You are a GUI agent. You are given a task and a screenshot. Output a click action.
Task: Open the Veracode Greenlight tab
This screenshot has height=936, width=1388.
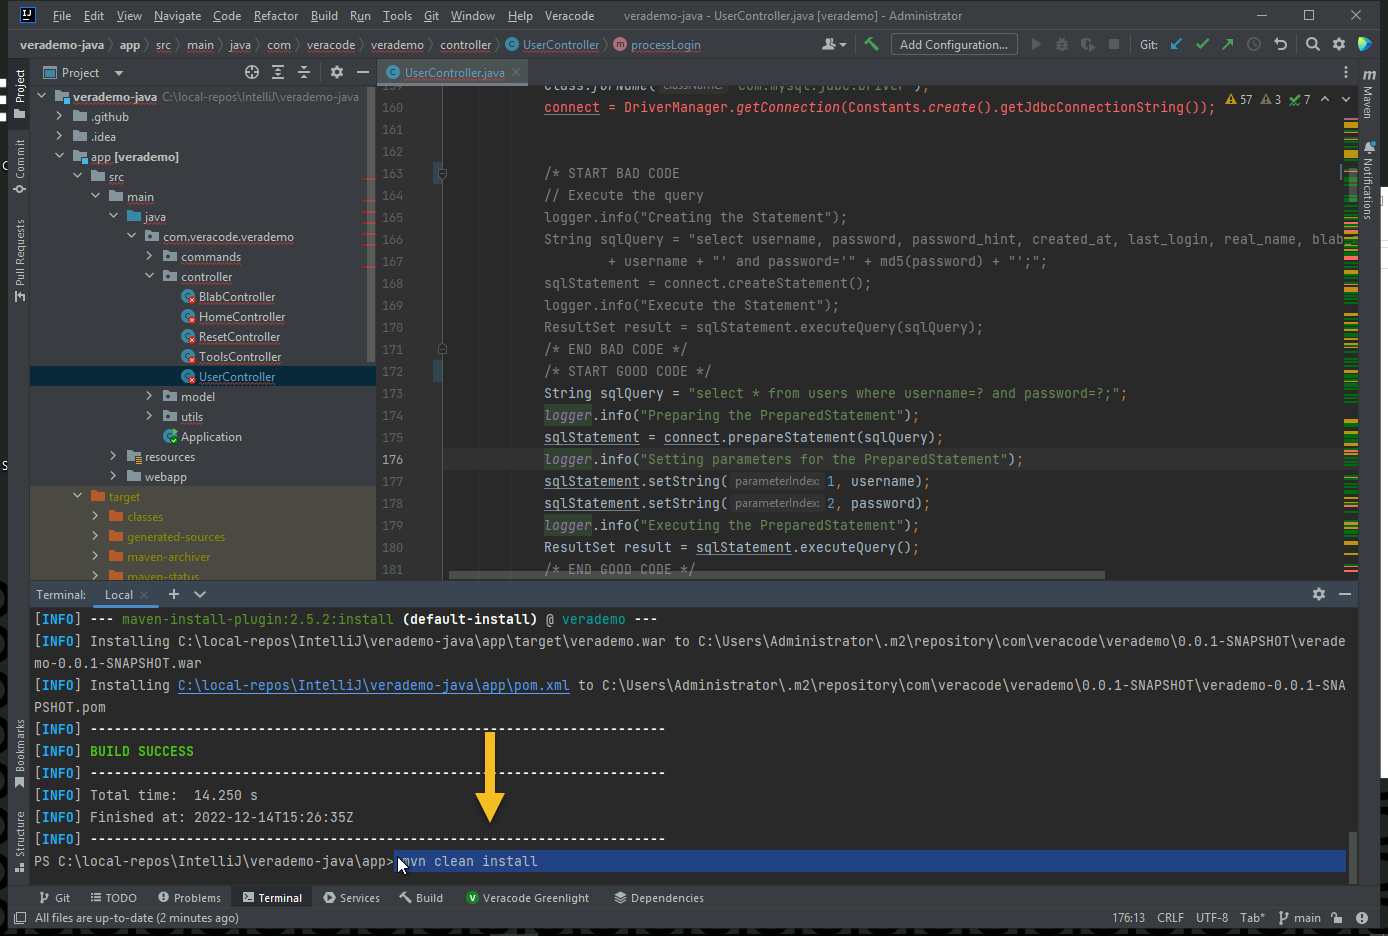[528, 897]
